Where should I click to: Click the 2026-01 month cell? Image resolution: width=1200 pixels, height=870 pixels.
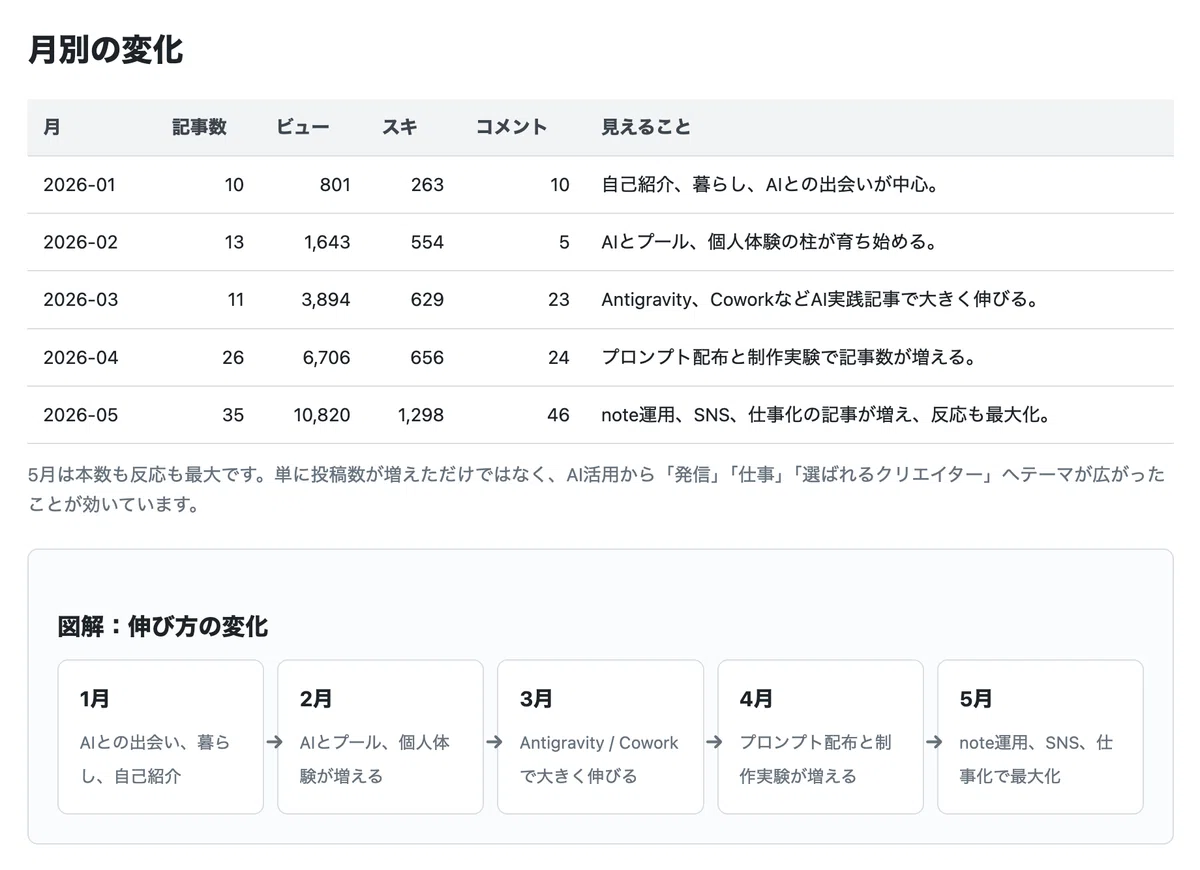(80, 185)
